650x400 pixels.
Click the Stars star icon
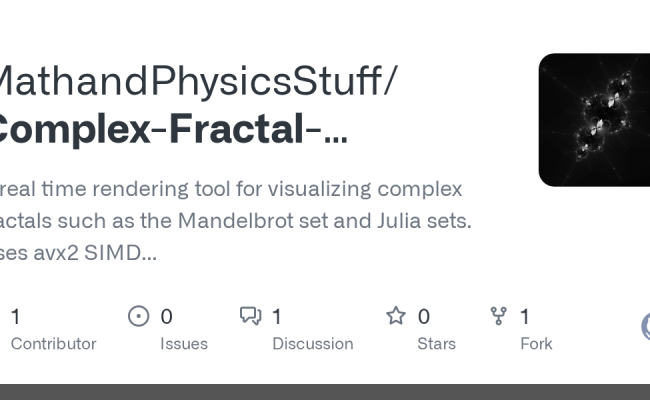[396, 315]
